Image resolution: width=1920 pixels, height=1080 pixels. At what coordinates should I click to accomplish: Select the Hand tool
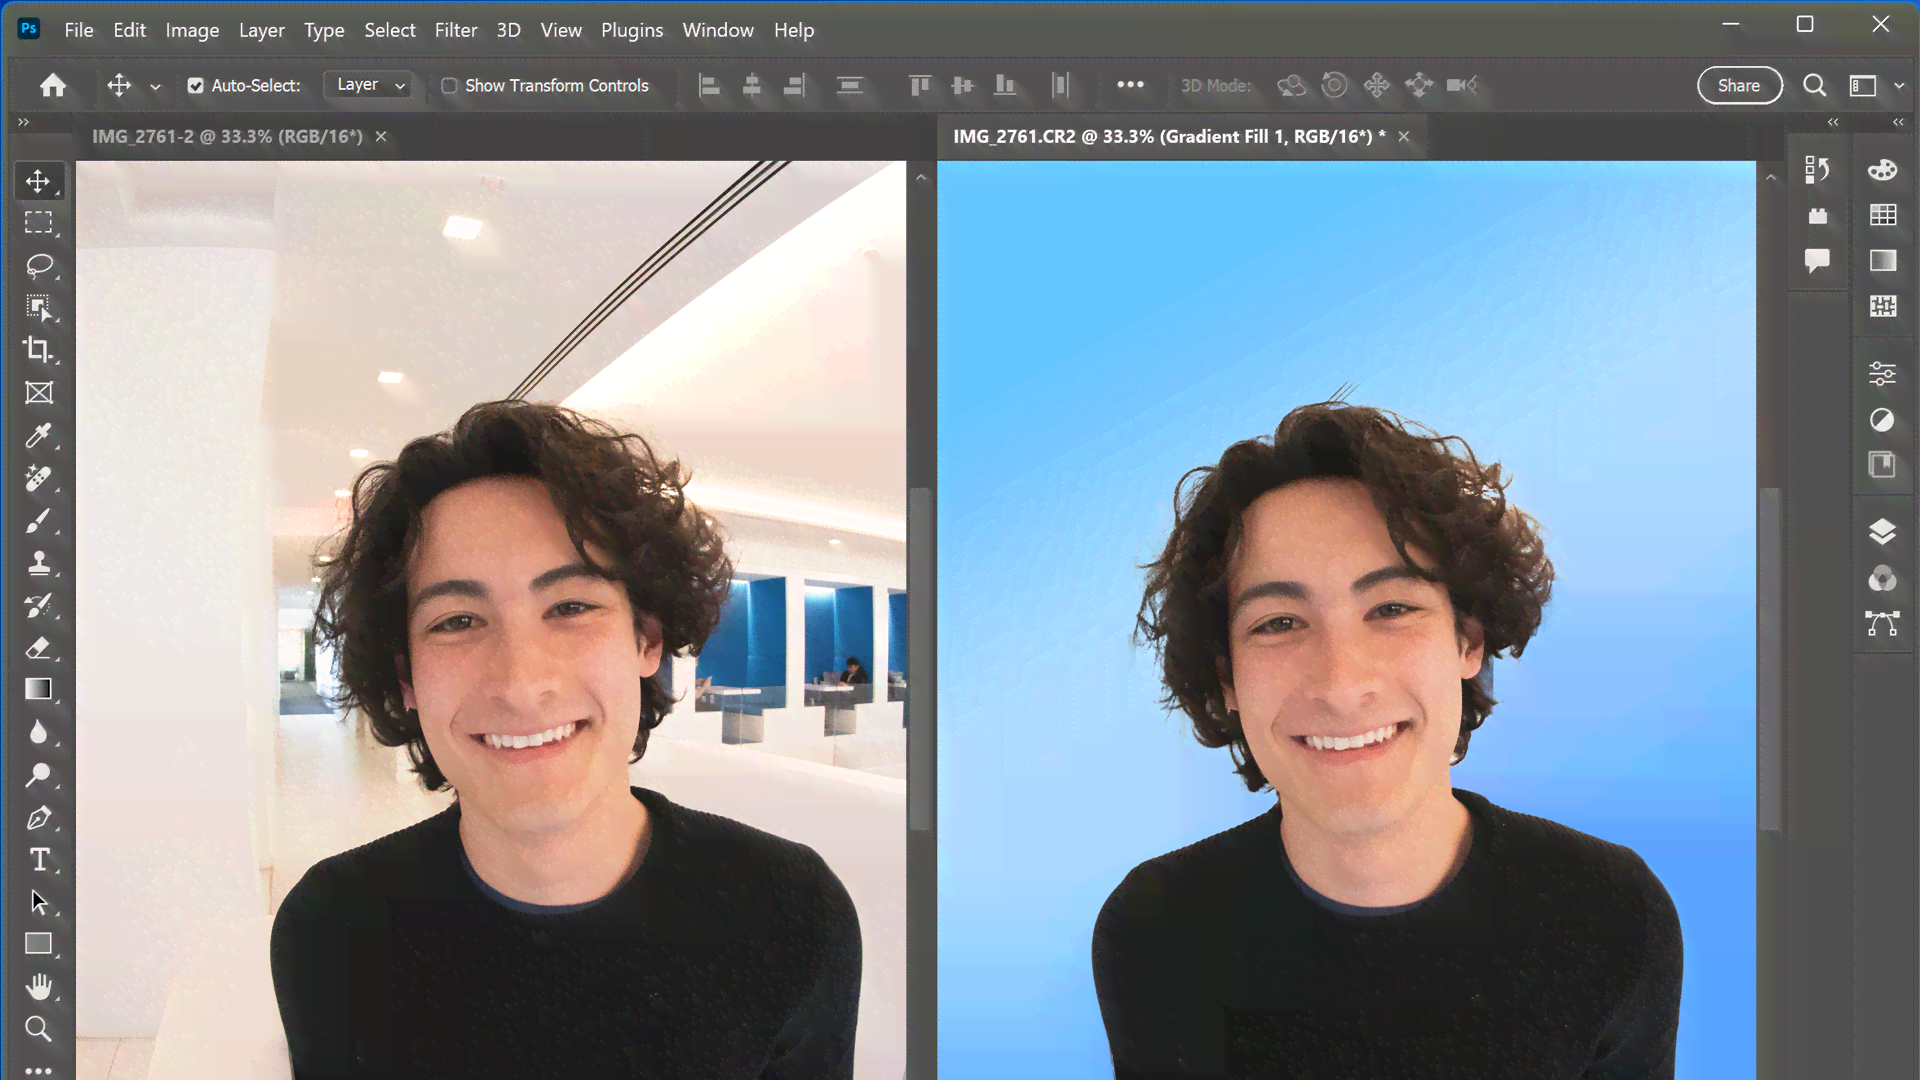[x=38, y=987]
